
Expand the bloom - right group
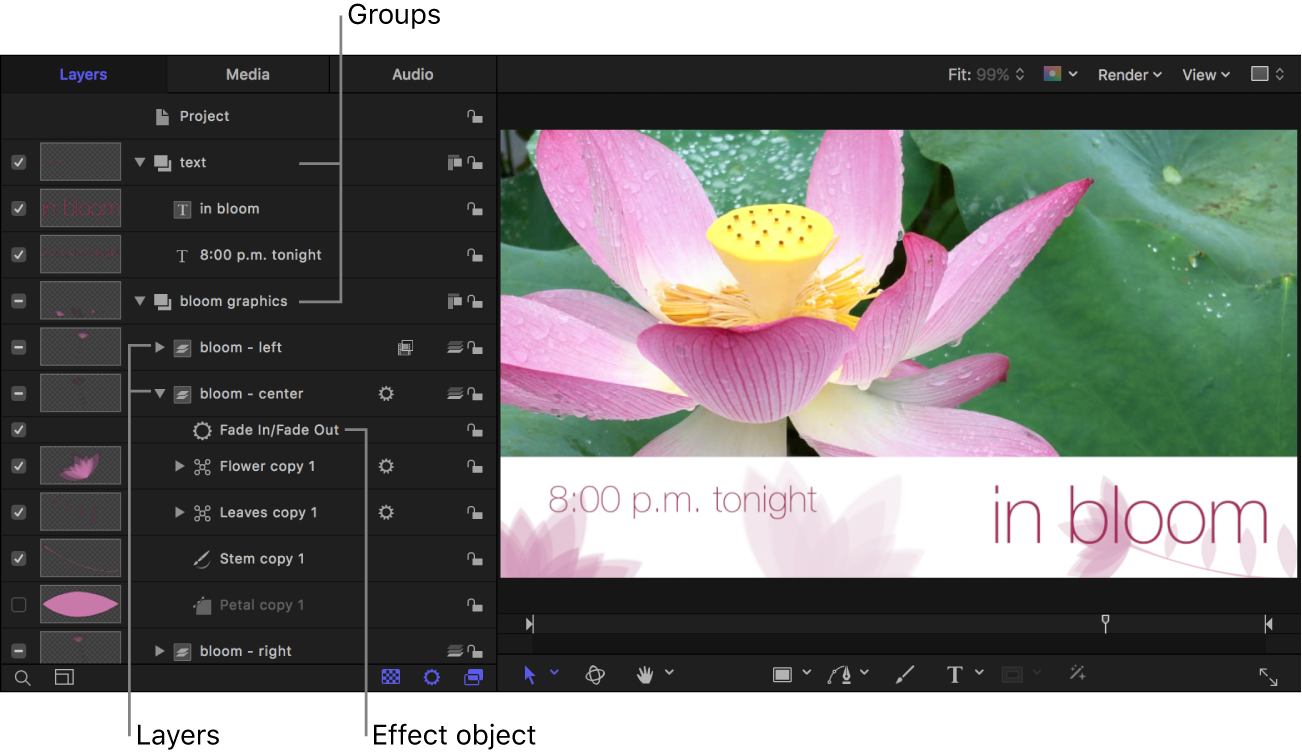click(x=159, y=650)
